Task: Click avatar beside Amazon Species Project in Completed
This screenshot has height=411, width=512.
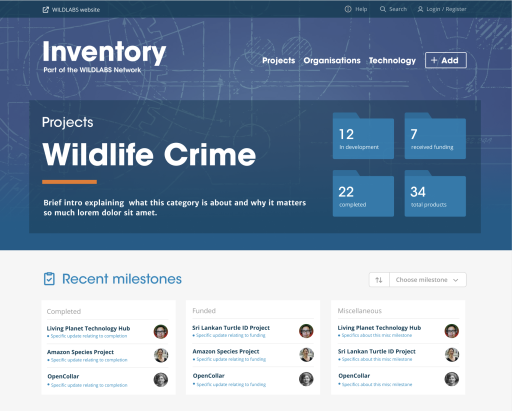Action: coord(161,355)
